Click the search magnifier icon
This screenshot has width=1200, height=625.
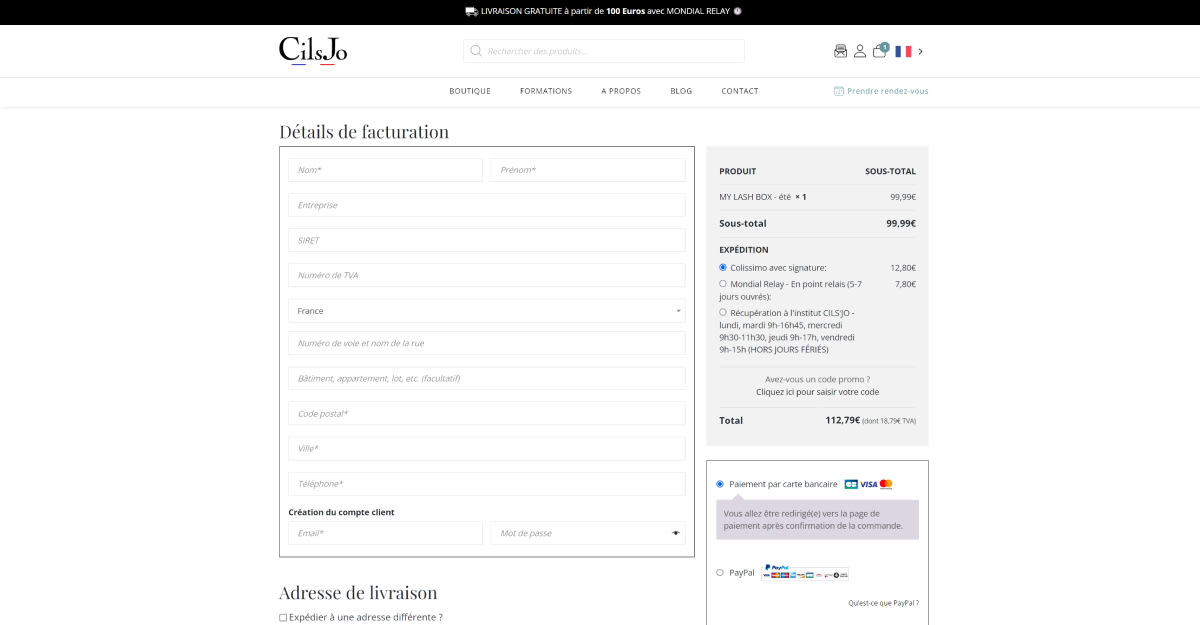[x=476, y=51]
